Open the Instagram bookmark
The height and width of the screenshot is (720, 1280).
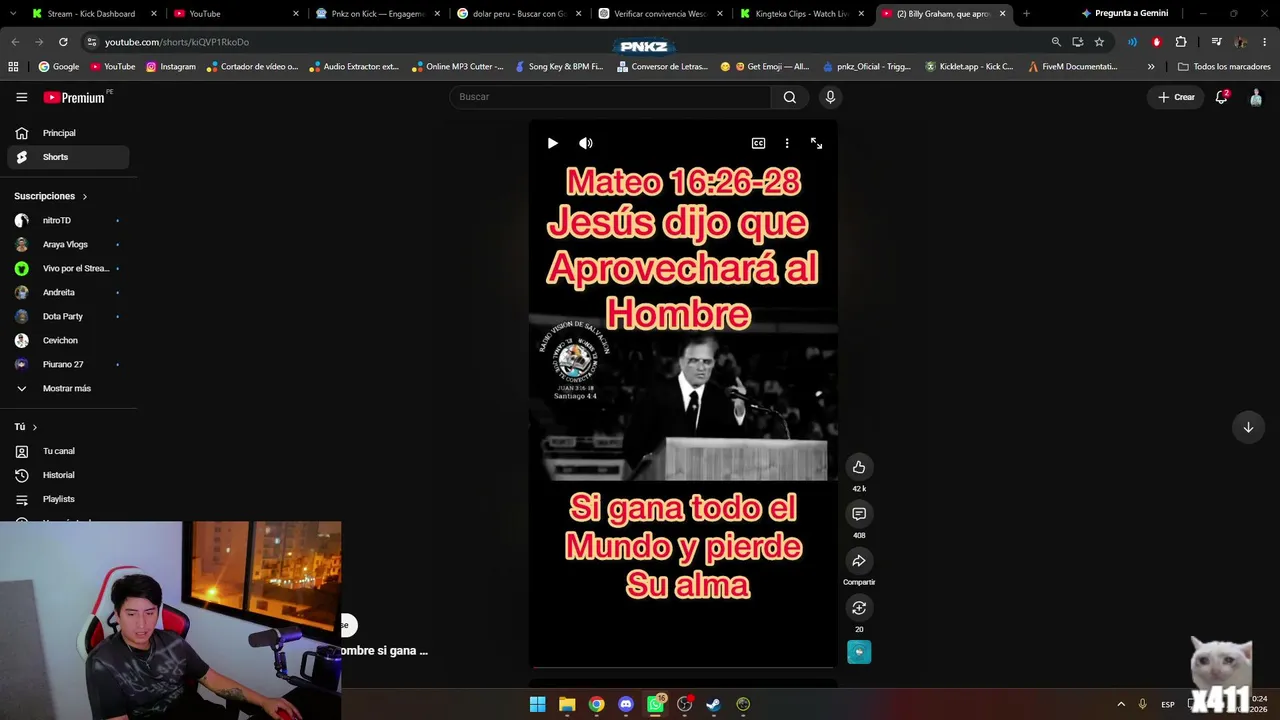(171, 67)
